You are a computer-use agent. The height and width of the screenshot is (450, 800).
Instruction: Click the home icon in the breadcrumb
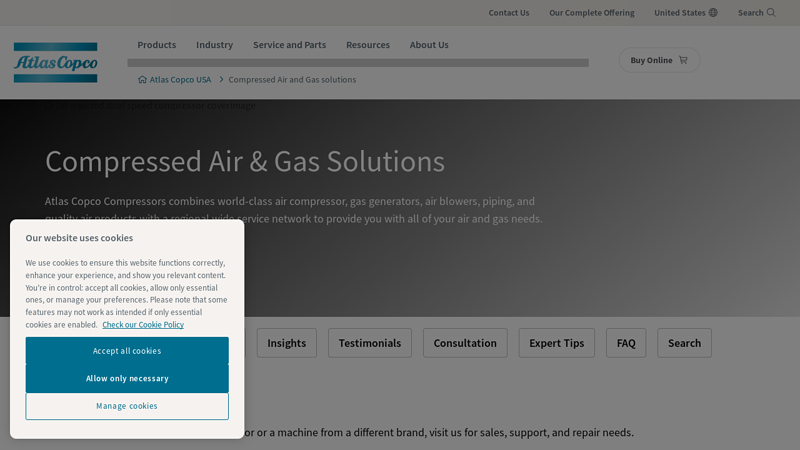pos(142,80)
